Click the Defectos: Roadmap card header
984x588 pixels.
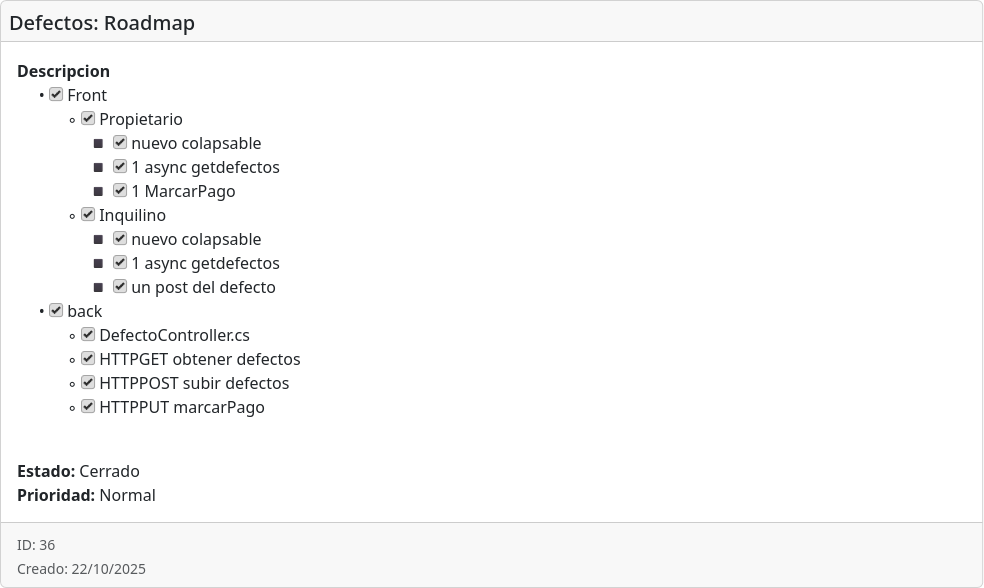102,23
